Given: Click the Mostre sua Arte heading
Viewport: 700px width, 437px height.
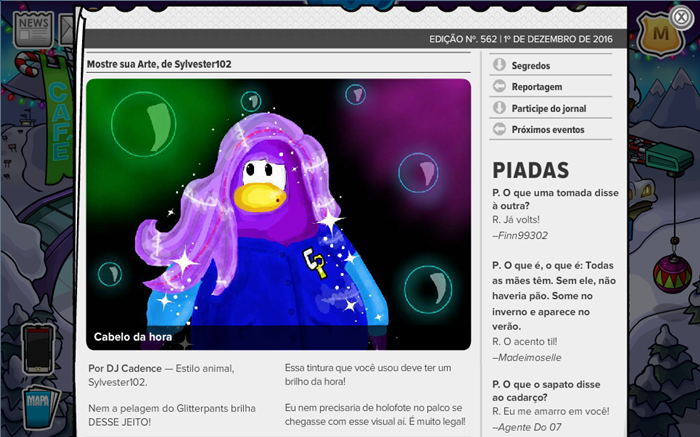Looking at the screenshot, I should pos(159,64).
